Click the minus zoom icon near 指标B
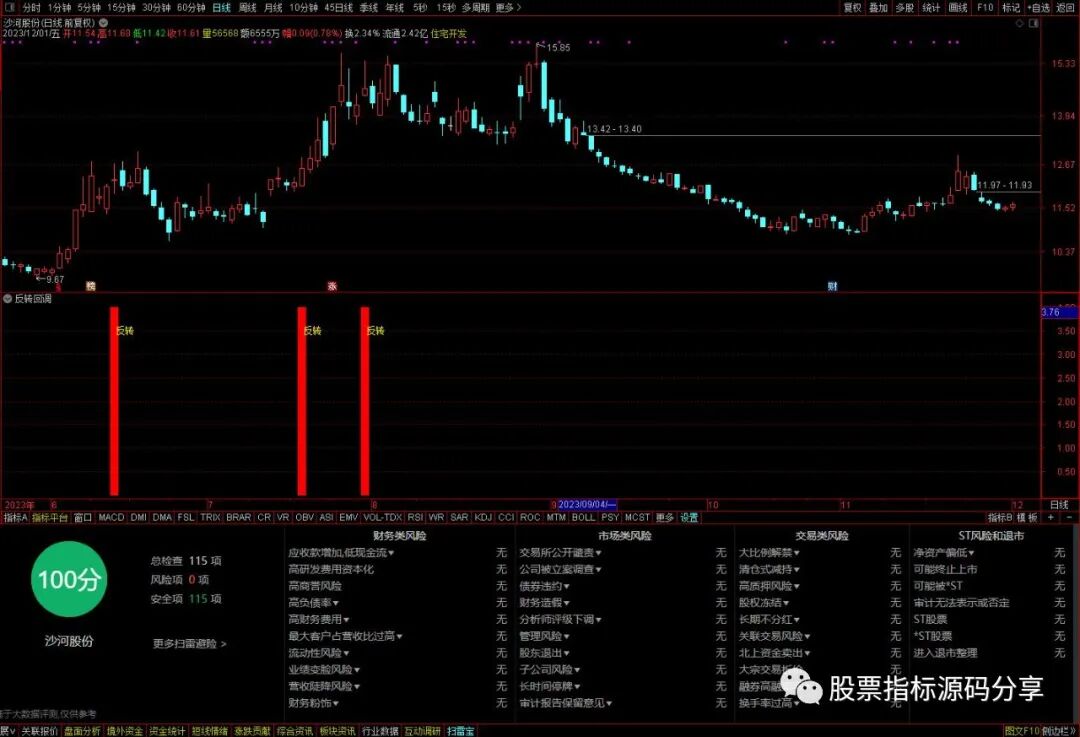This screenshot has width=1080, height=737. 1069,517
